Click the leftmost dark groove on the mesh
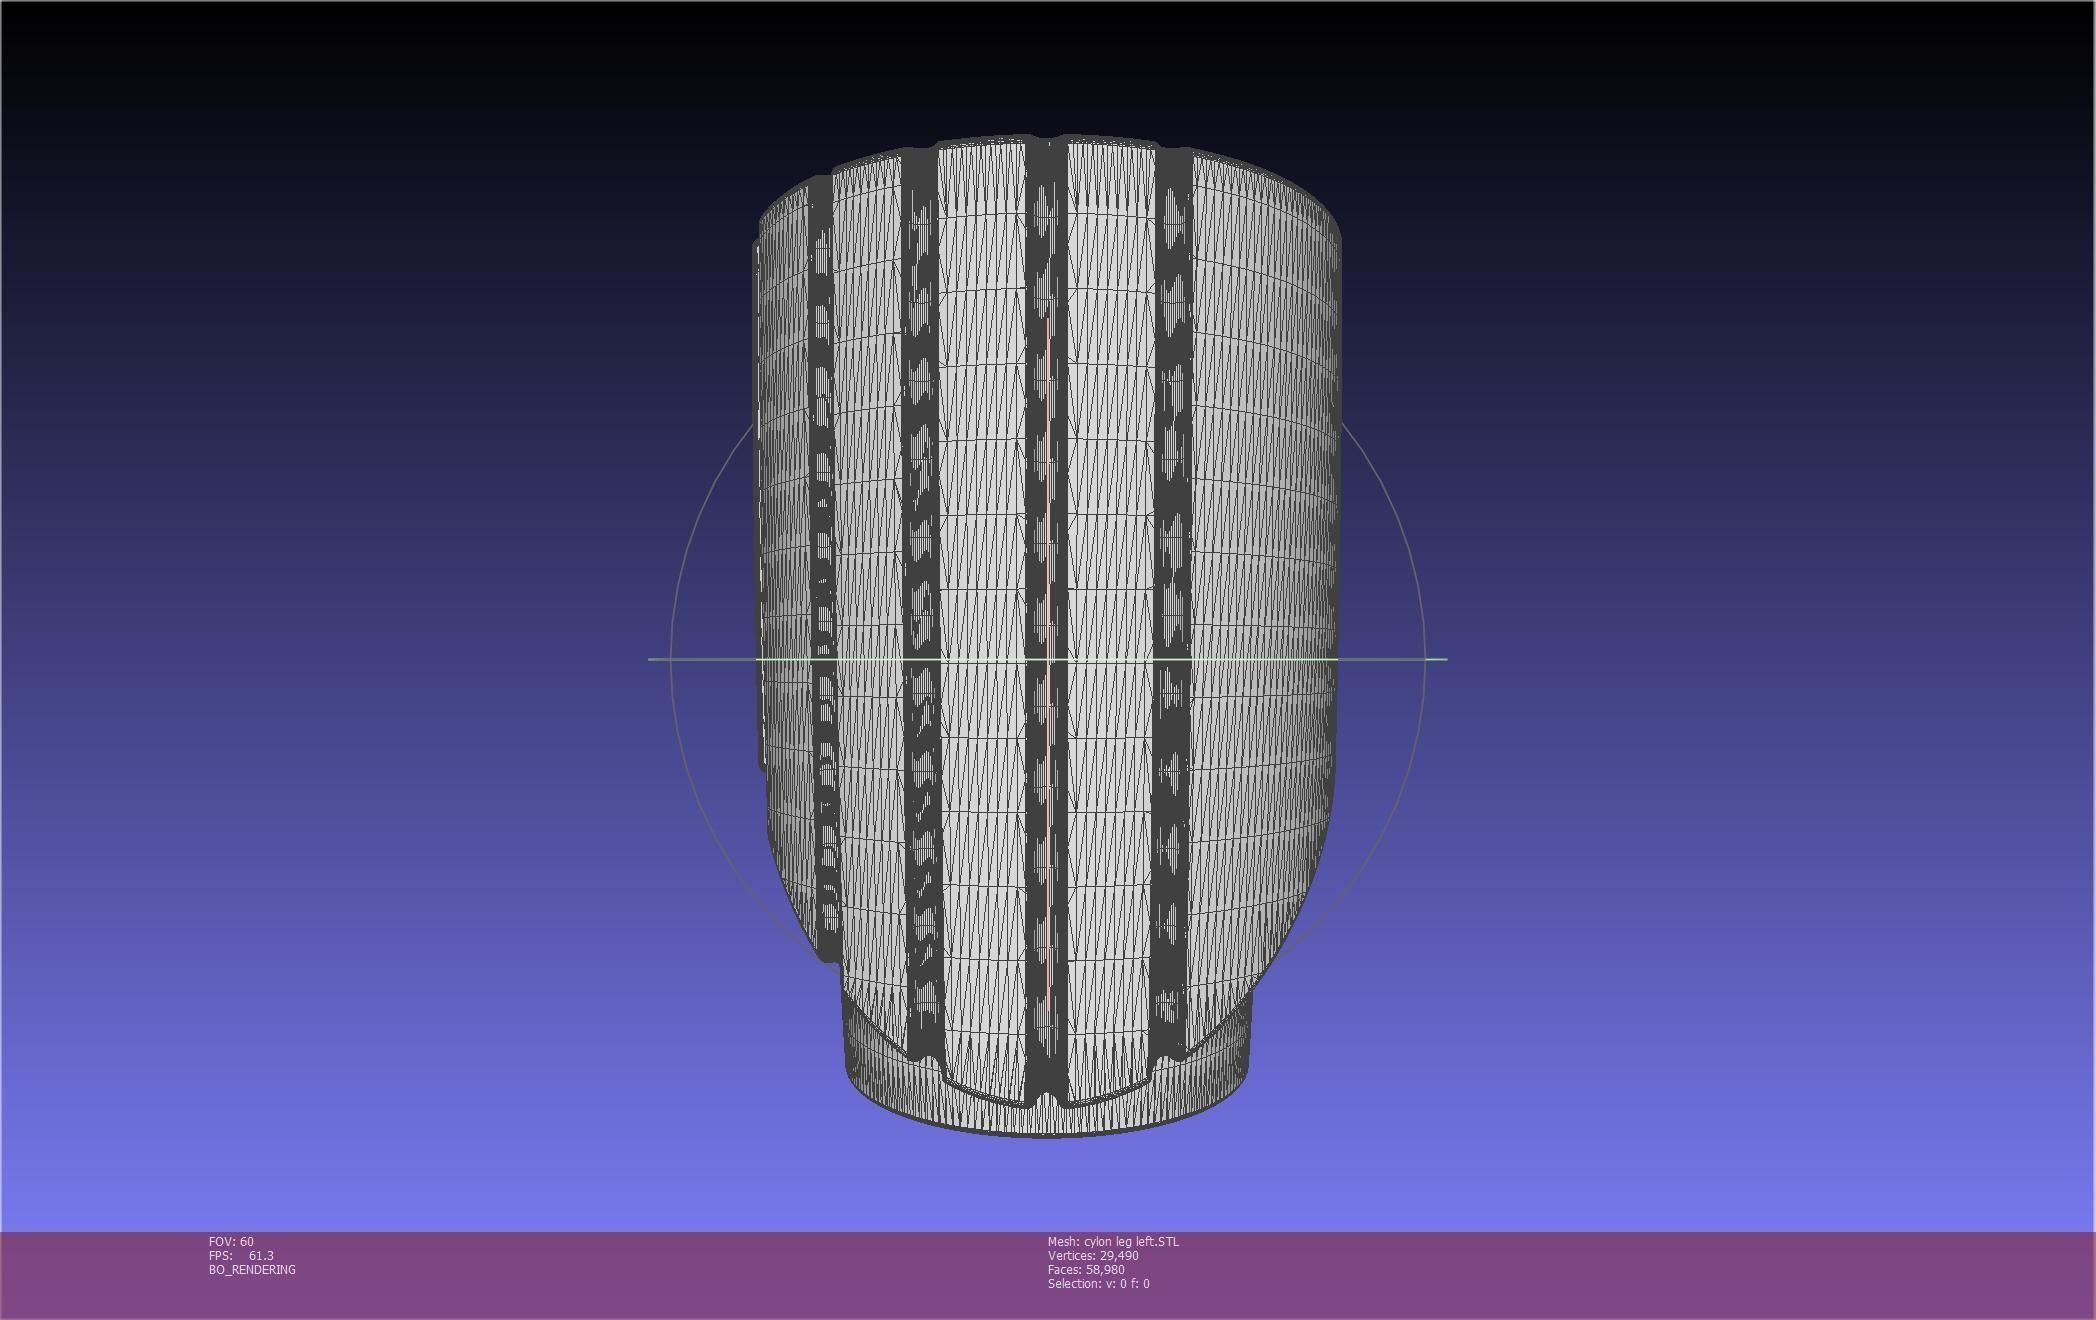The width and height of the screenshot is (2096, 1320). point(823,500)
